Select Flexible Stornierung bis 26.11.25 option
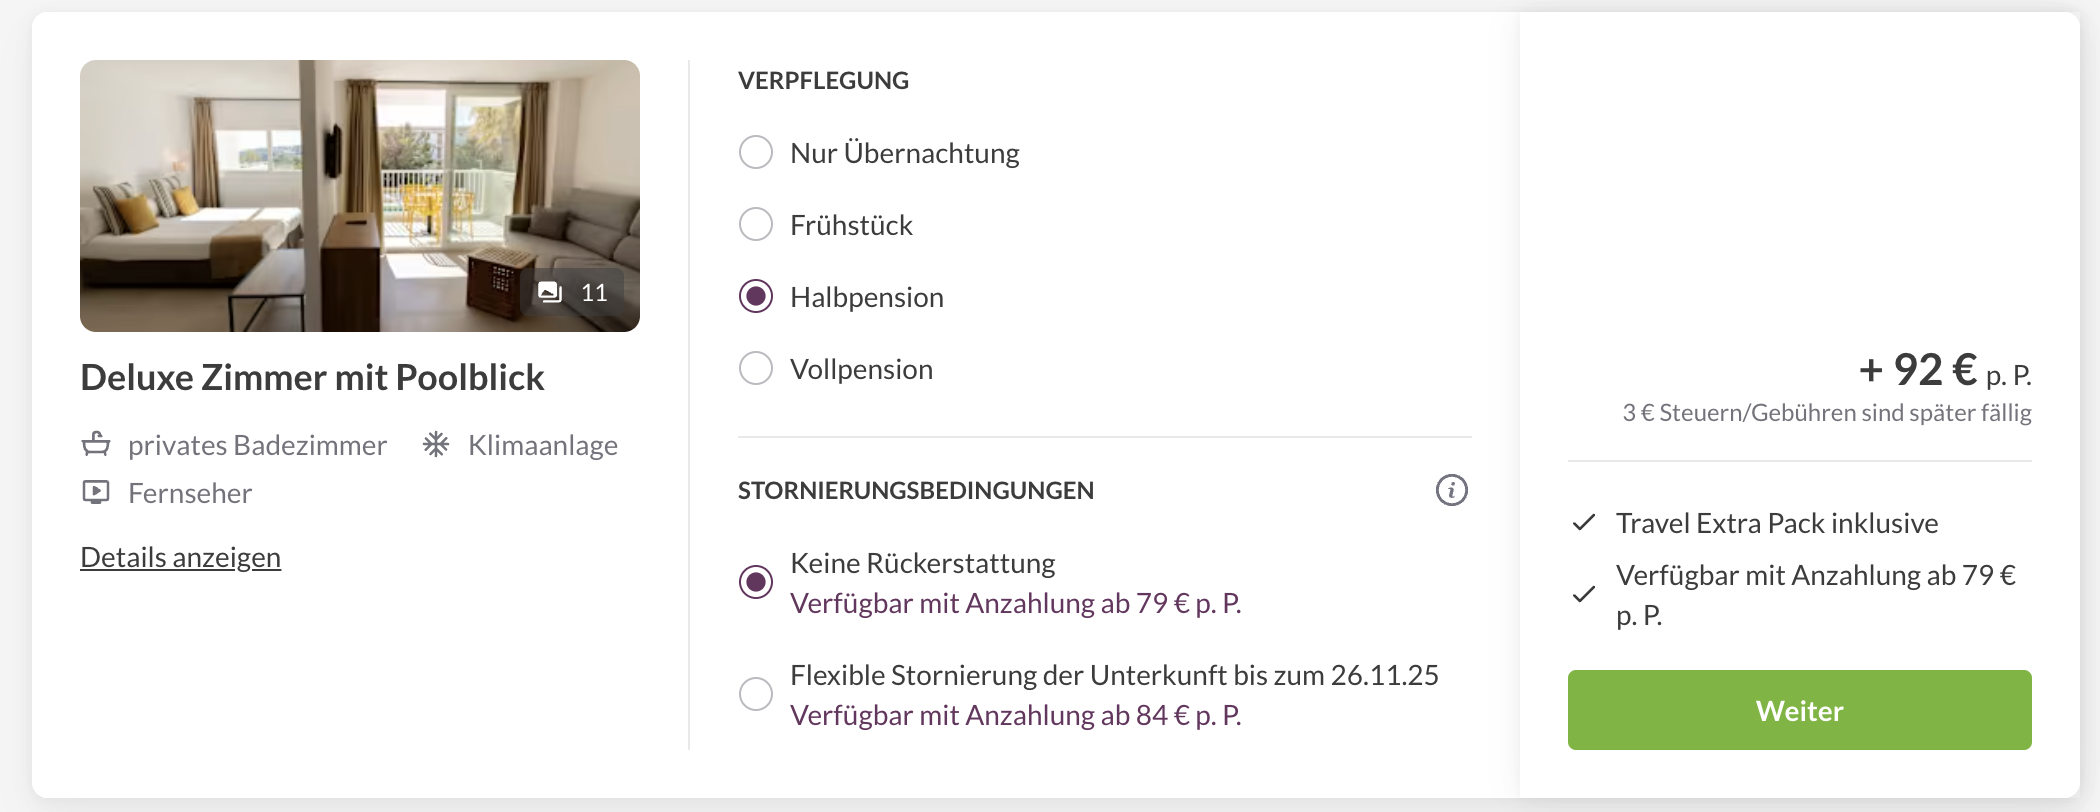2100x812 pixels. tap(756, 694)
